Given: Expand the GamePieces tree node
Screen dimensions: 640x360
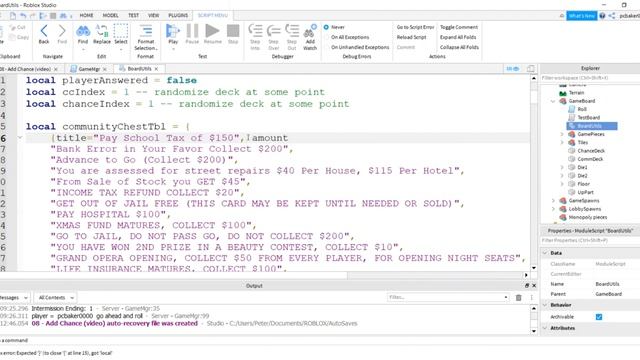Looking at the screenshot, I should 562,134.
